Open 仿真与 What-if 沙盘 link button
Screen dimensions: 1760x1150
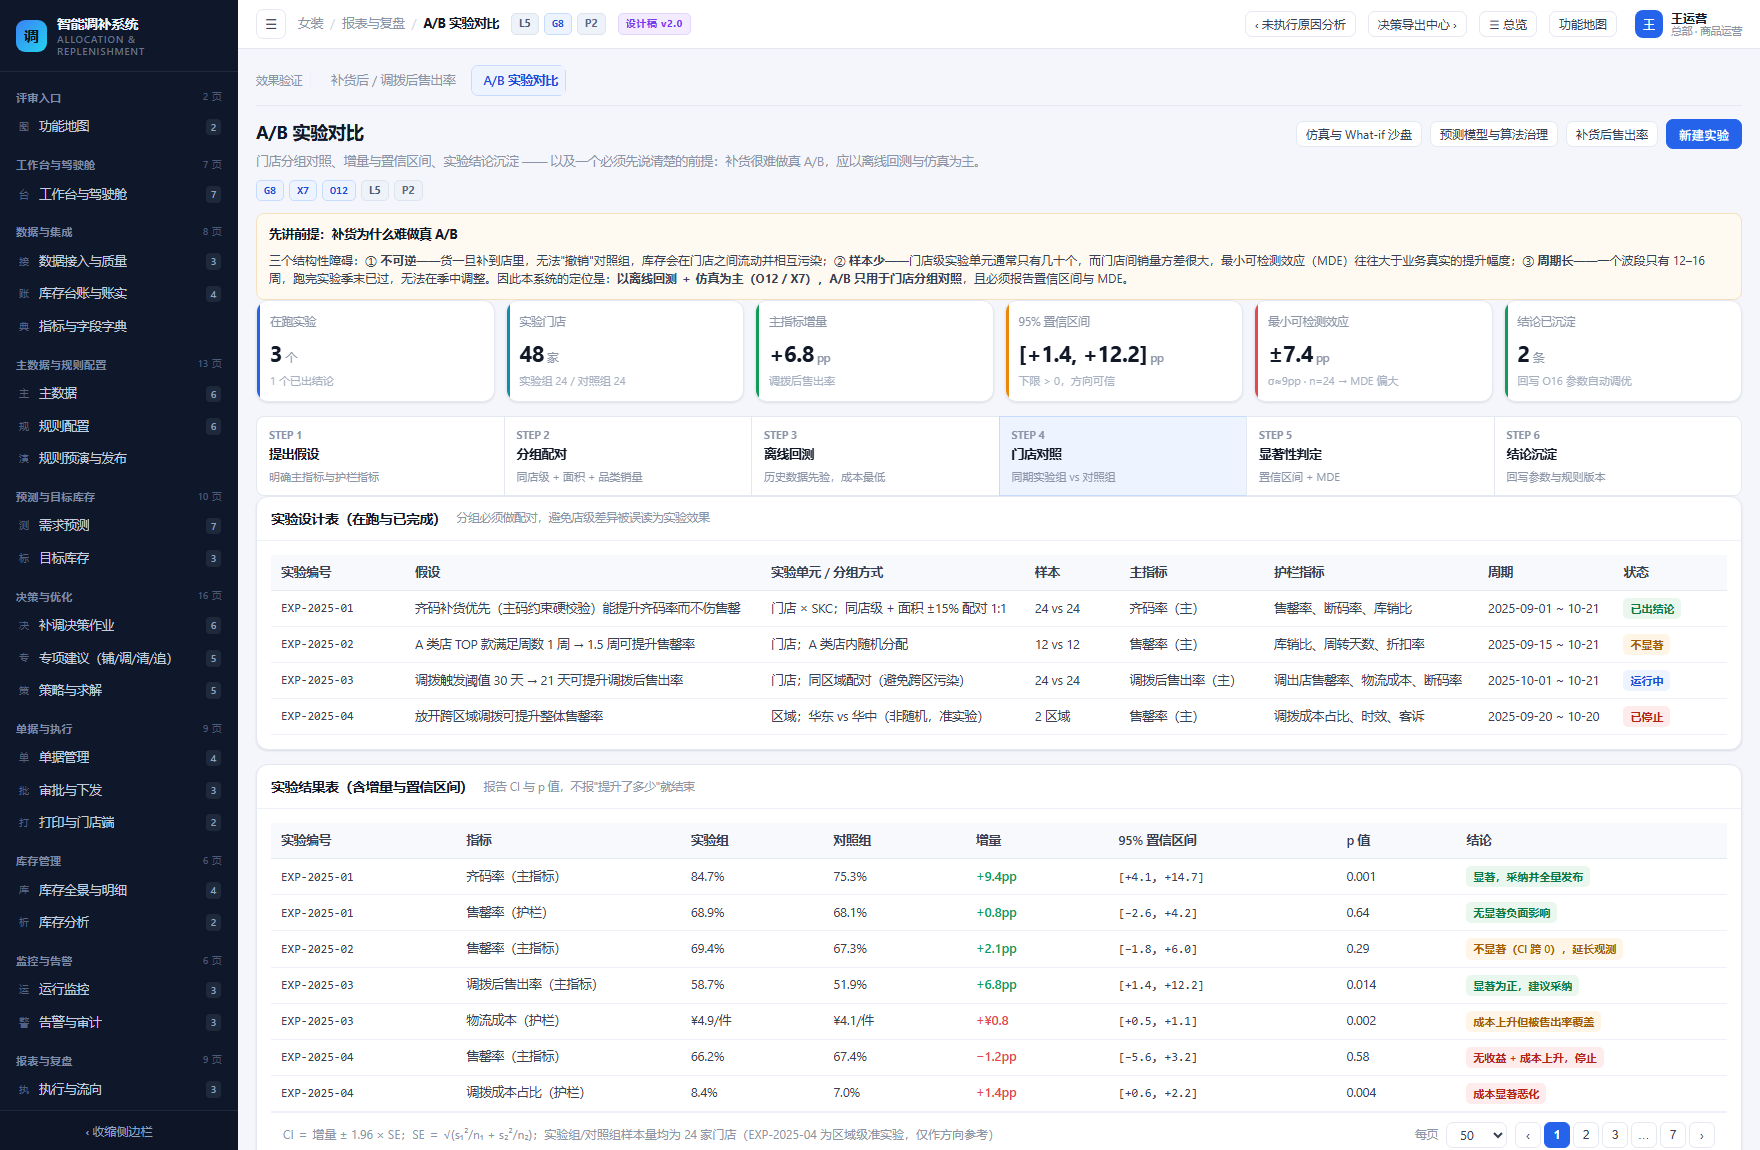coord(1358,135)
